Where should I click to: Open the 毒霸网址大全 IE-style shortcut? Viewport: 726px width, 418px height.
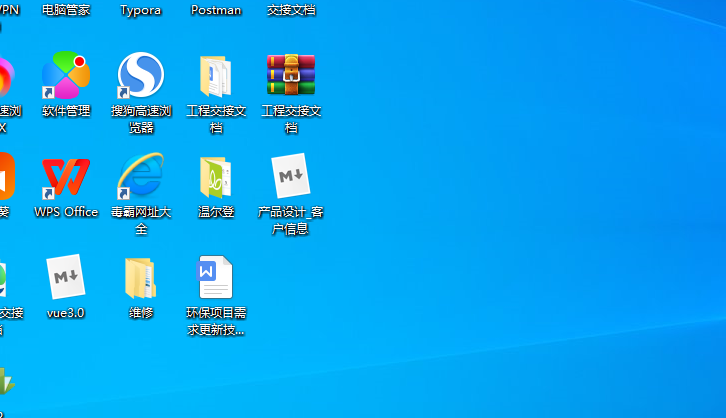coord(141,178)
